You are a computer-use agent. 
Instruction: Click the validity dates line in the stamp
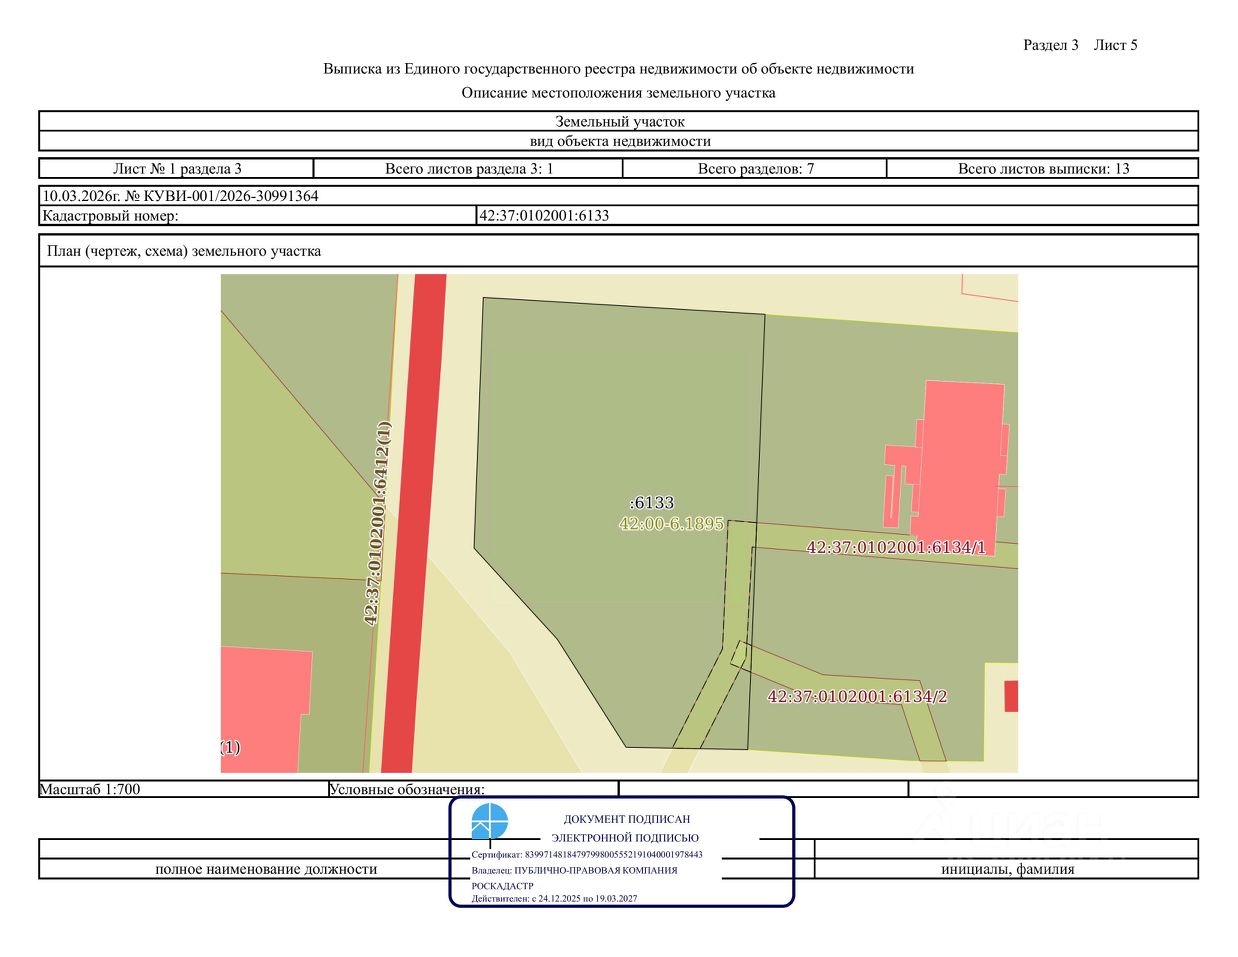coord(554,899)
